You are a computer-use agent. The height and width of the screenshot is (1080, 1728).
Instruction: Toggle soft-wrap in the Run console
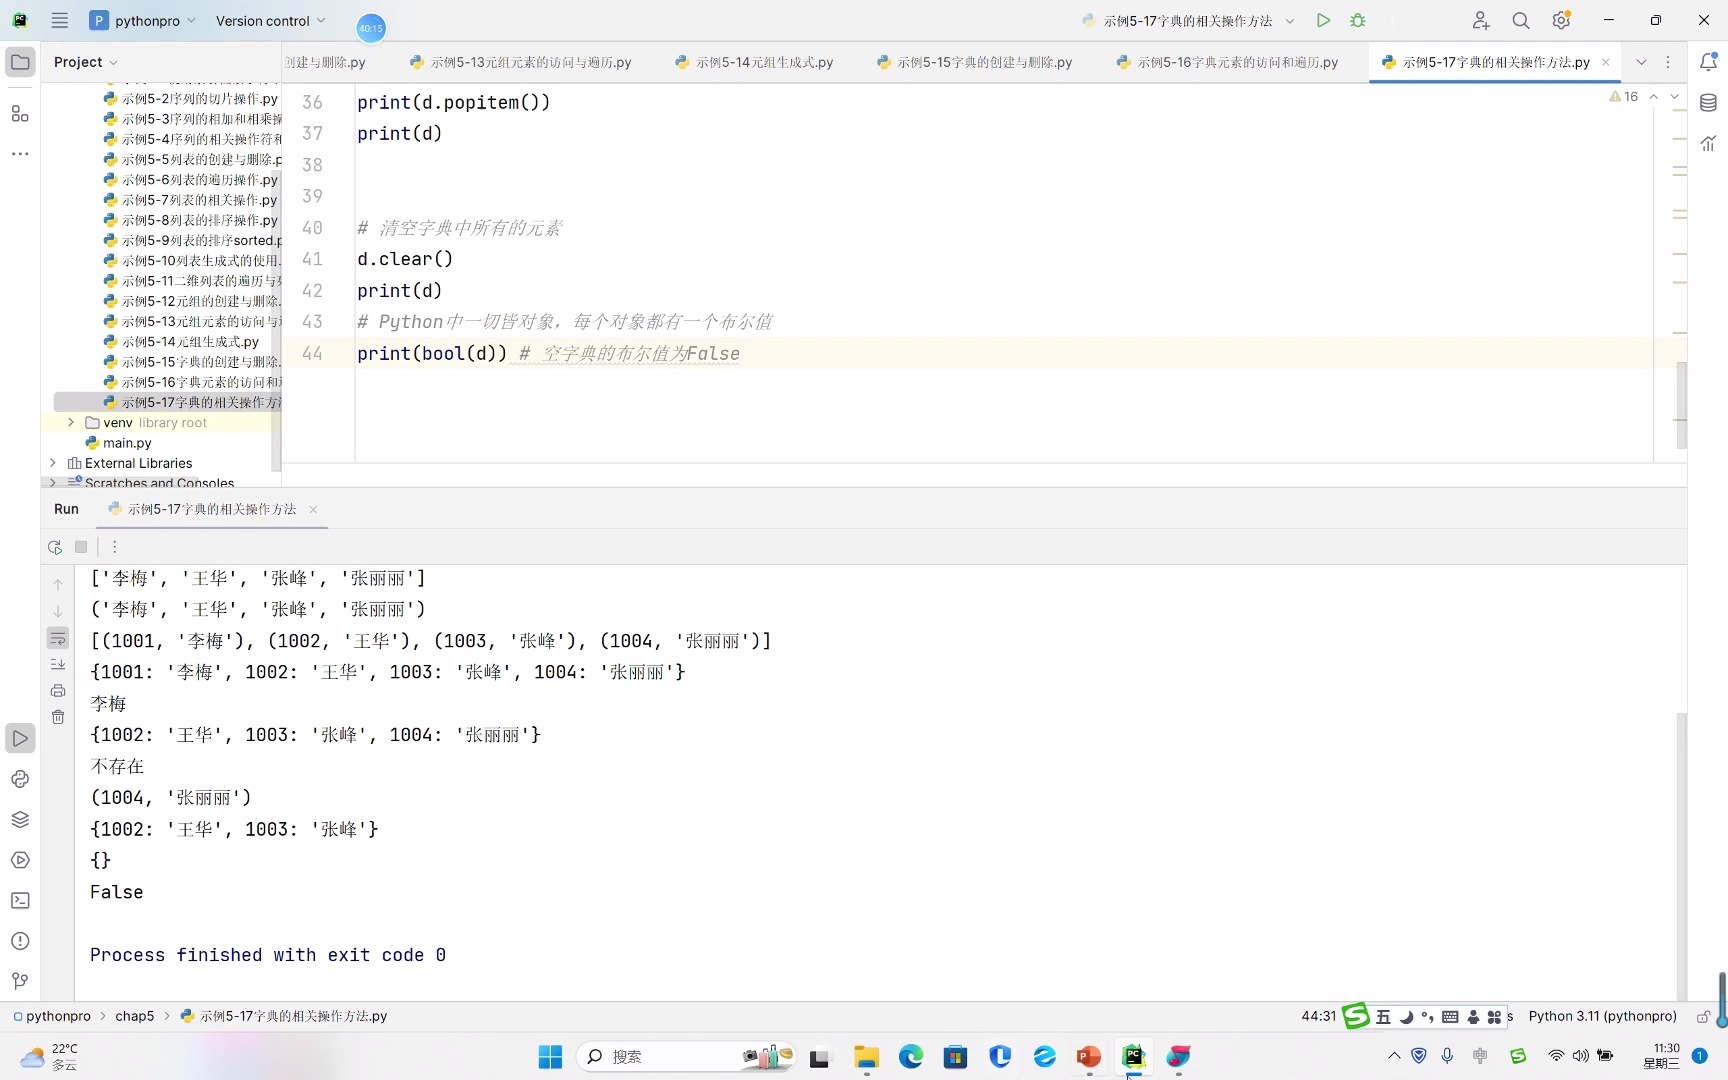[58, 638]
